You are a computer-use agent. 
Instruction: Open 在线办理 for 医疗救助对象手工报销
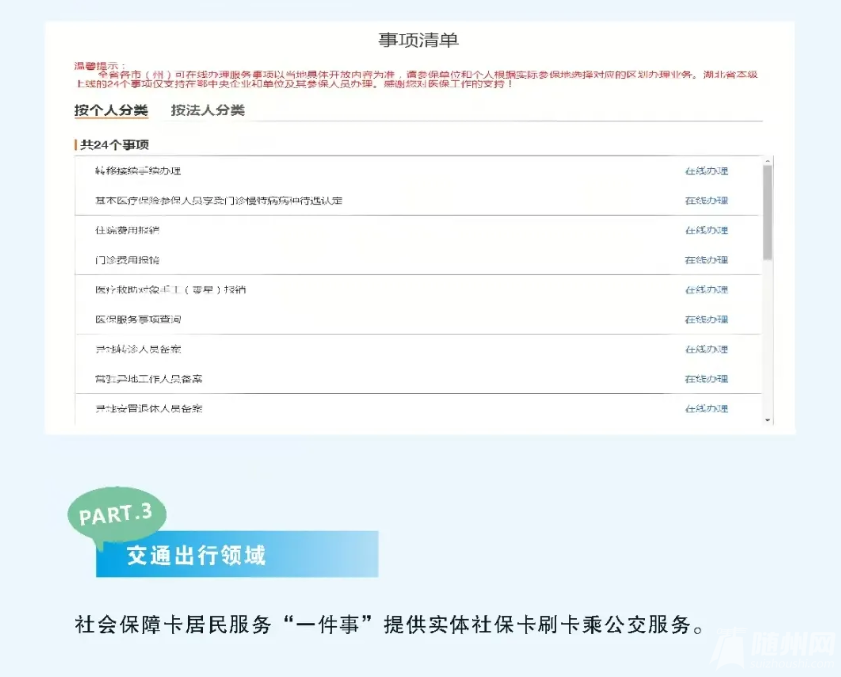point(706,290)
